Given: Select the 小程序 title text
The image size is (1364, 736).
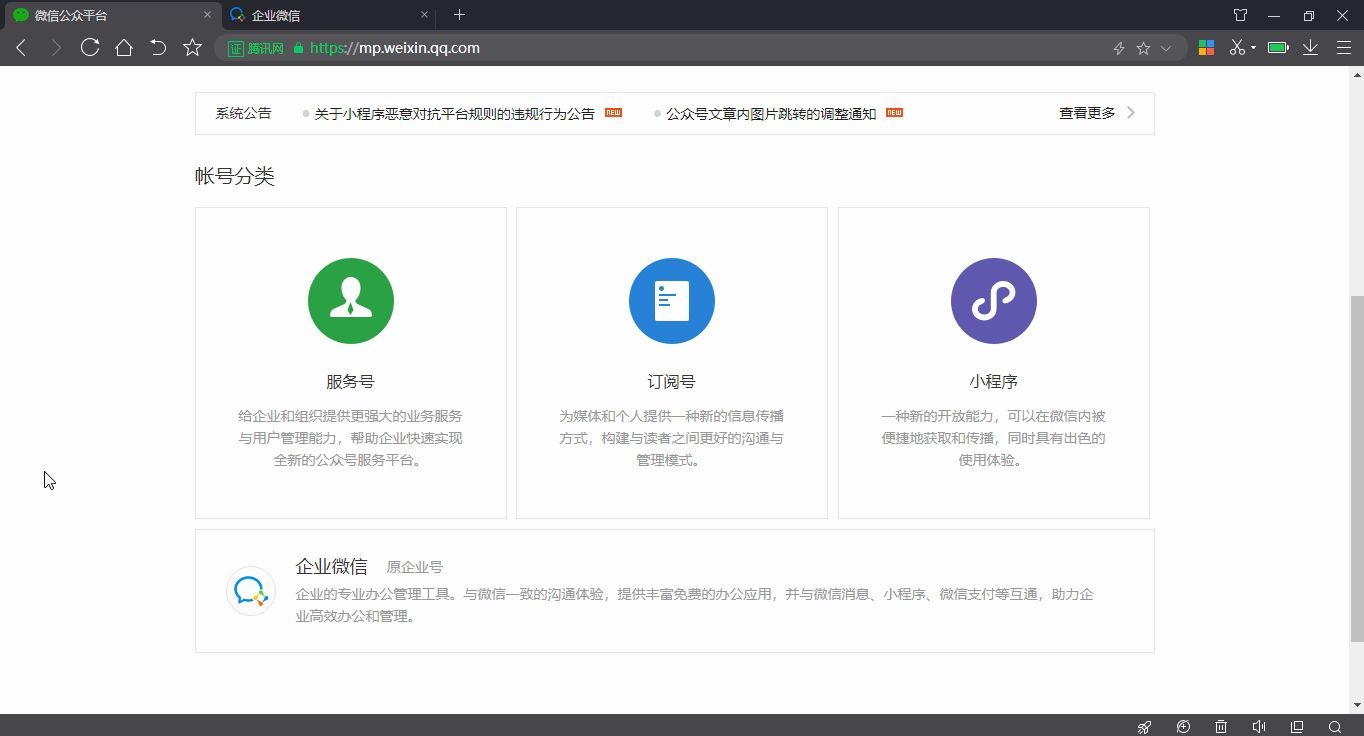Looking at the screenshot, I should tap(994, 381).
